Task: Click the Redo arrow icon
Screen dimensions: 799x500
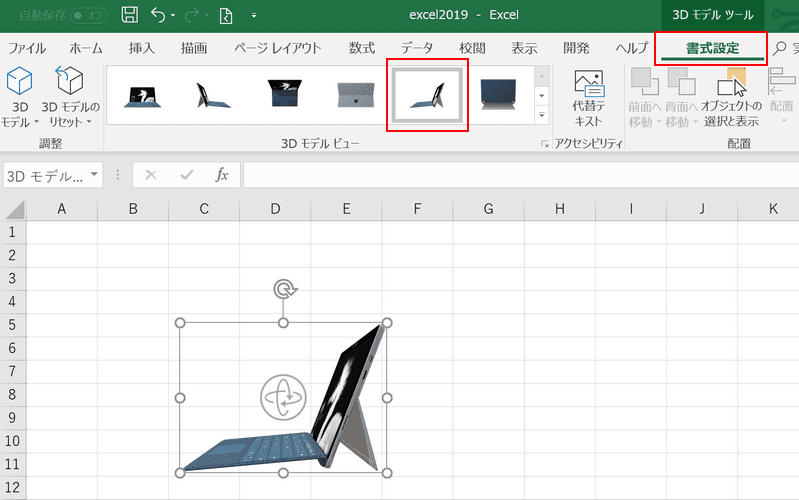Action: (192, 15)
